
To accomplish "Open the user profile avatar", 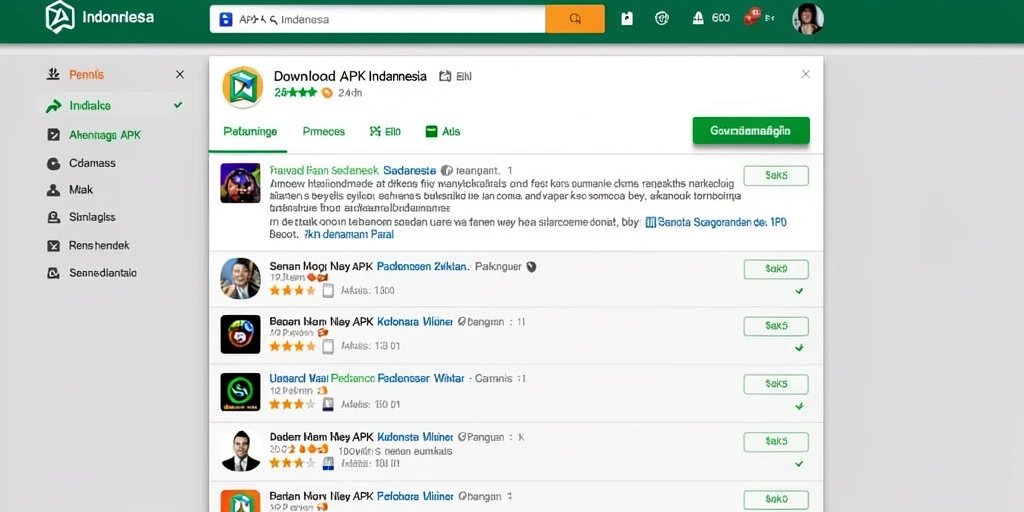I will (x=808, y=19).
